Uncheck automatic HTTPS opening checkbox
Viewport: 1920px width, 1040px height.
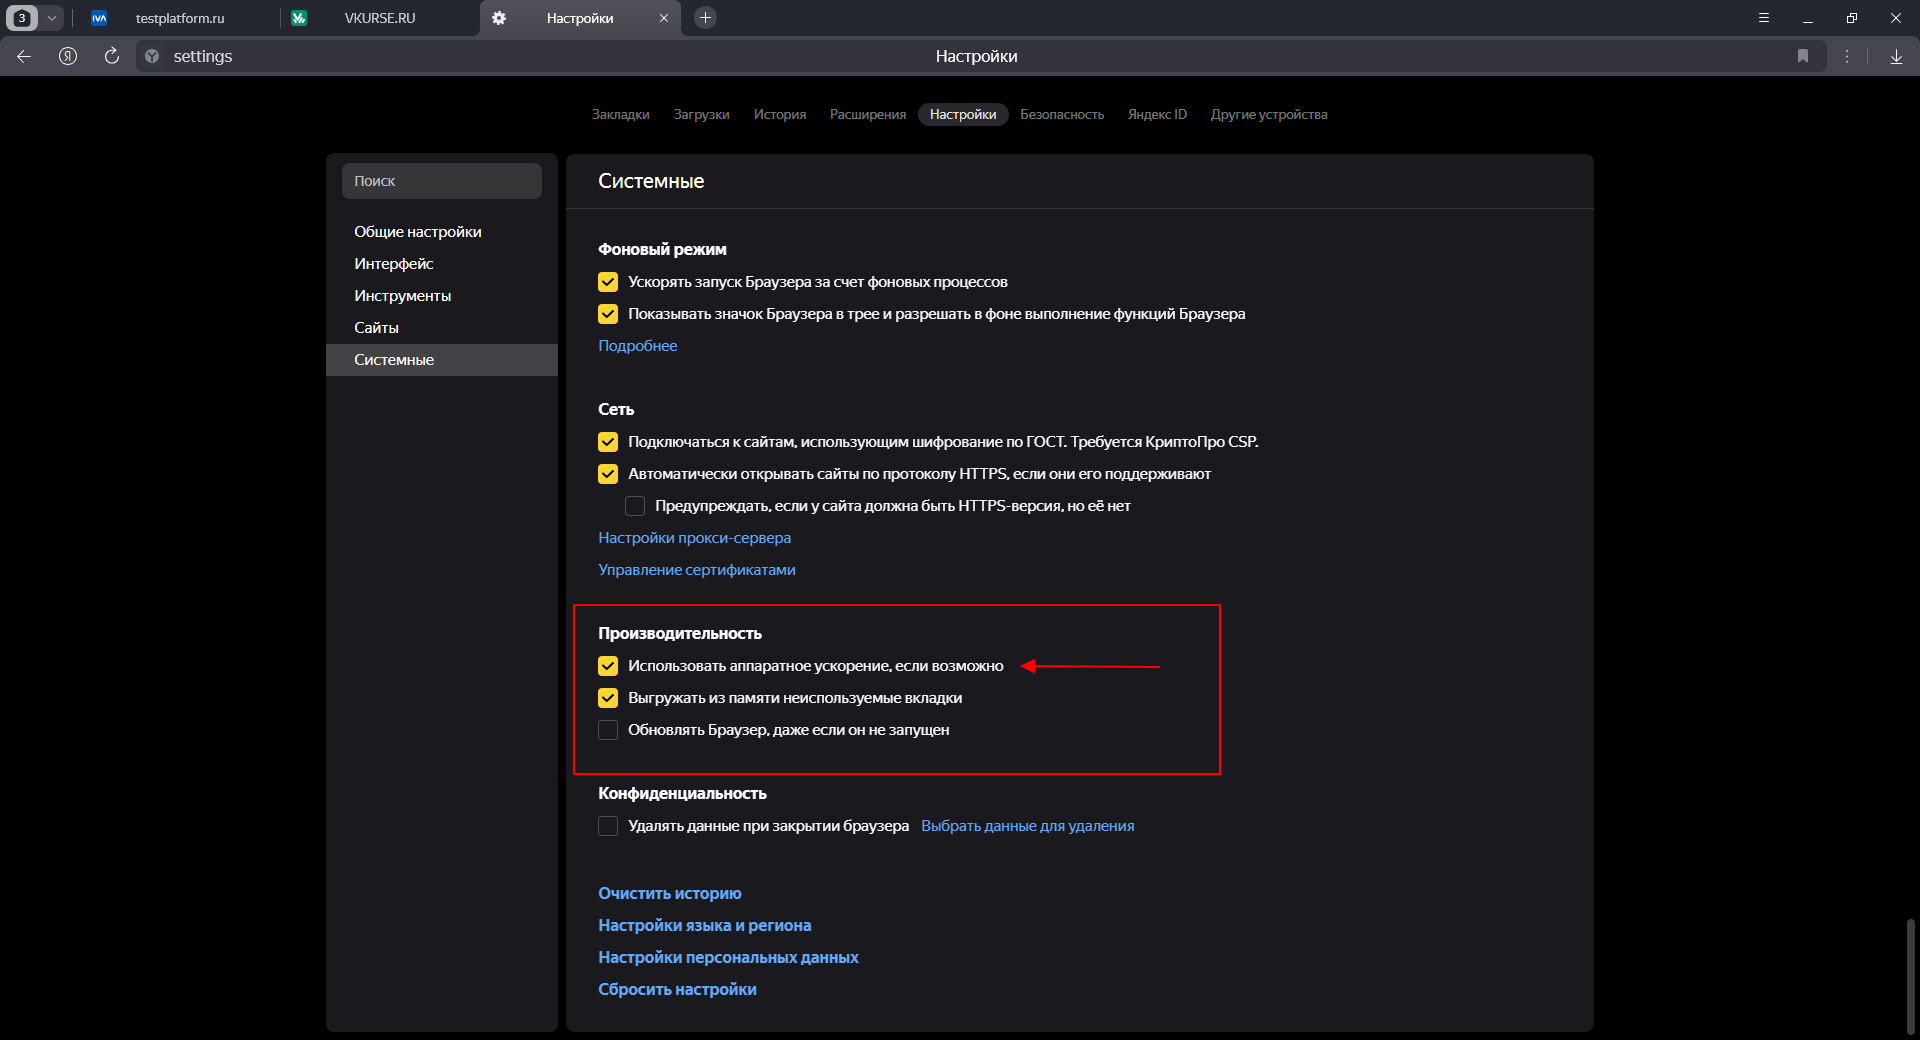coord(608,474)
